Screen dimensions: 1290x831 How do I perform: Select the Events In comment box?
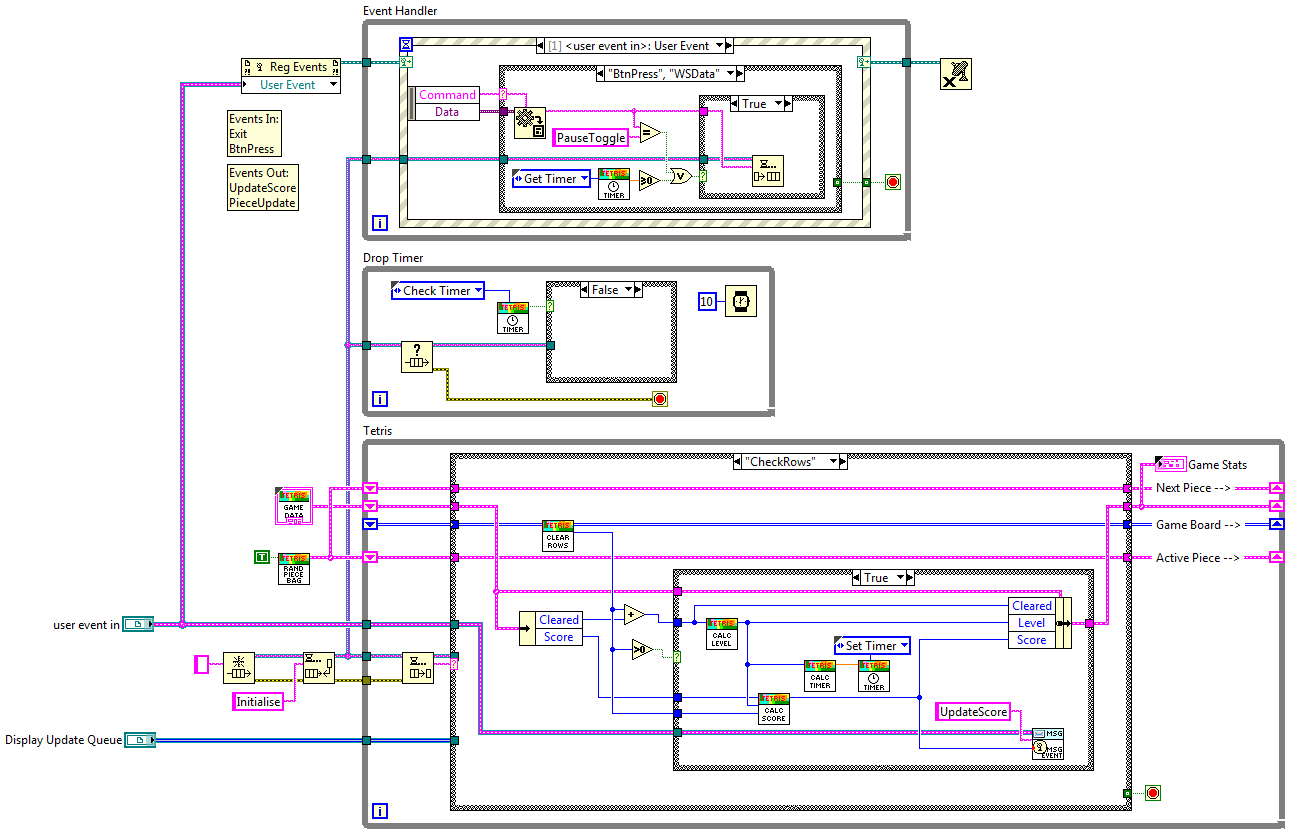coord(254,133)
